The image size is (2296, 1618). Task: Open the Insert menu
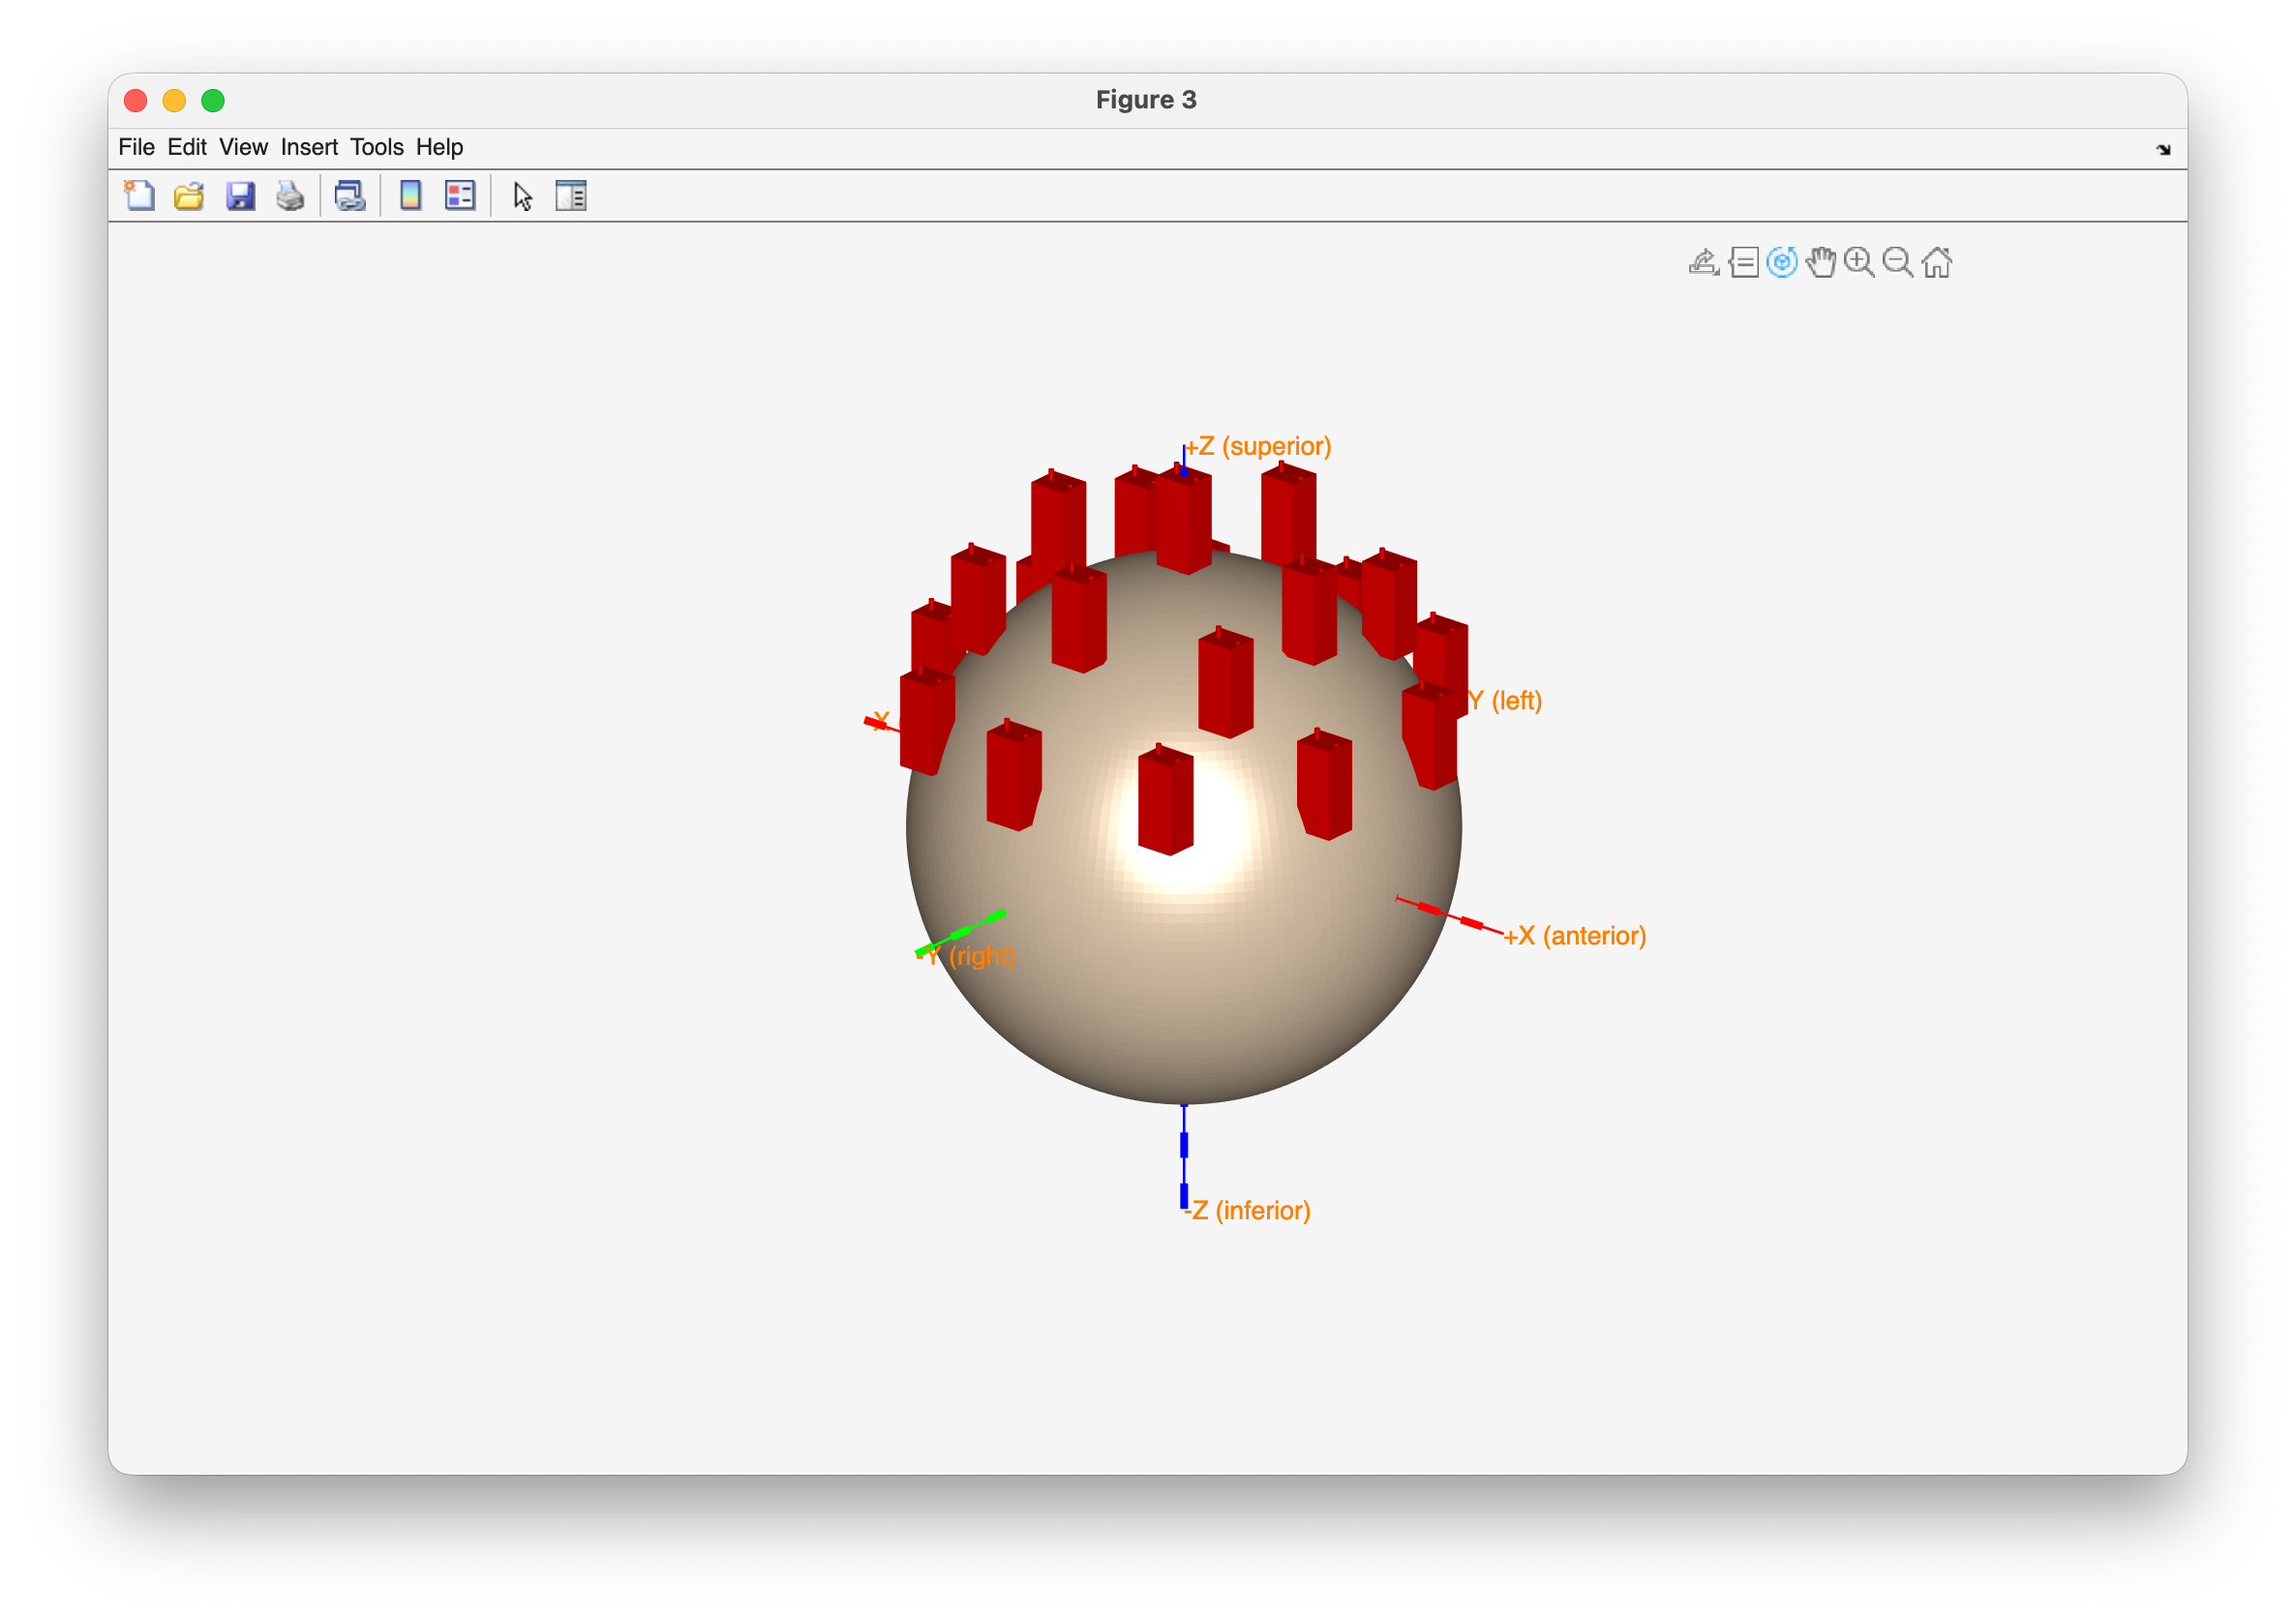tap(309, 147)
